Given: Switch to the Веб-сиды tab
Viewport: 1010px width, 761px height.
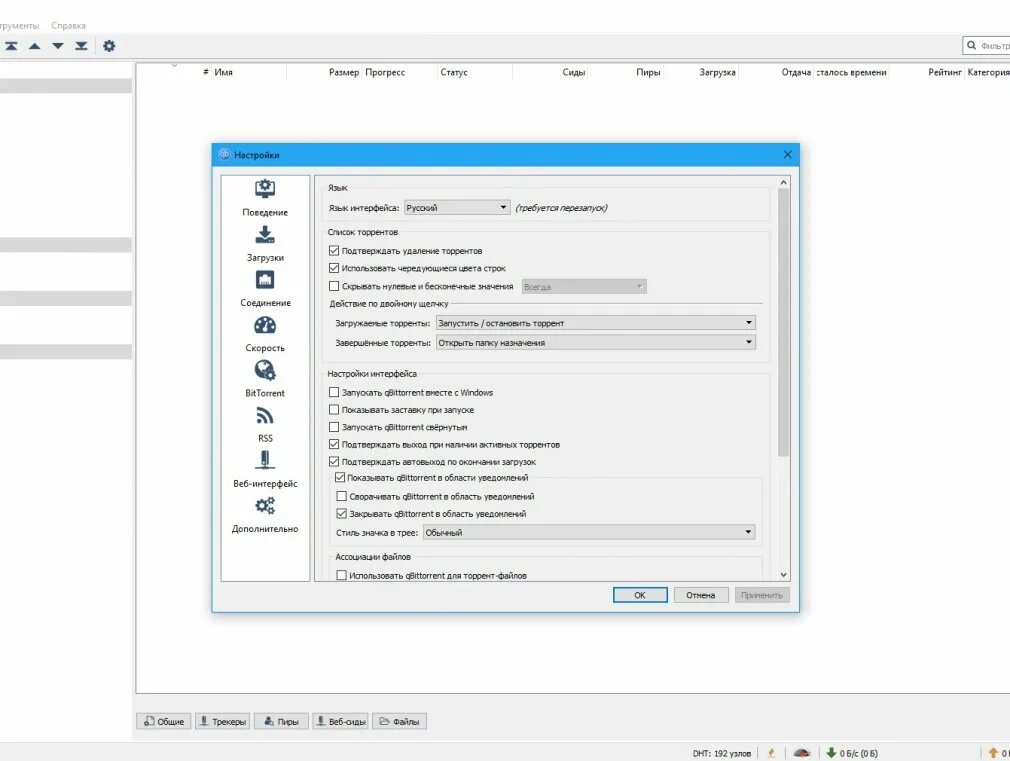Looking at the screenshot, I should pos(341,721).
